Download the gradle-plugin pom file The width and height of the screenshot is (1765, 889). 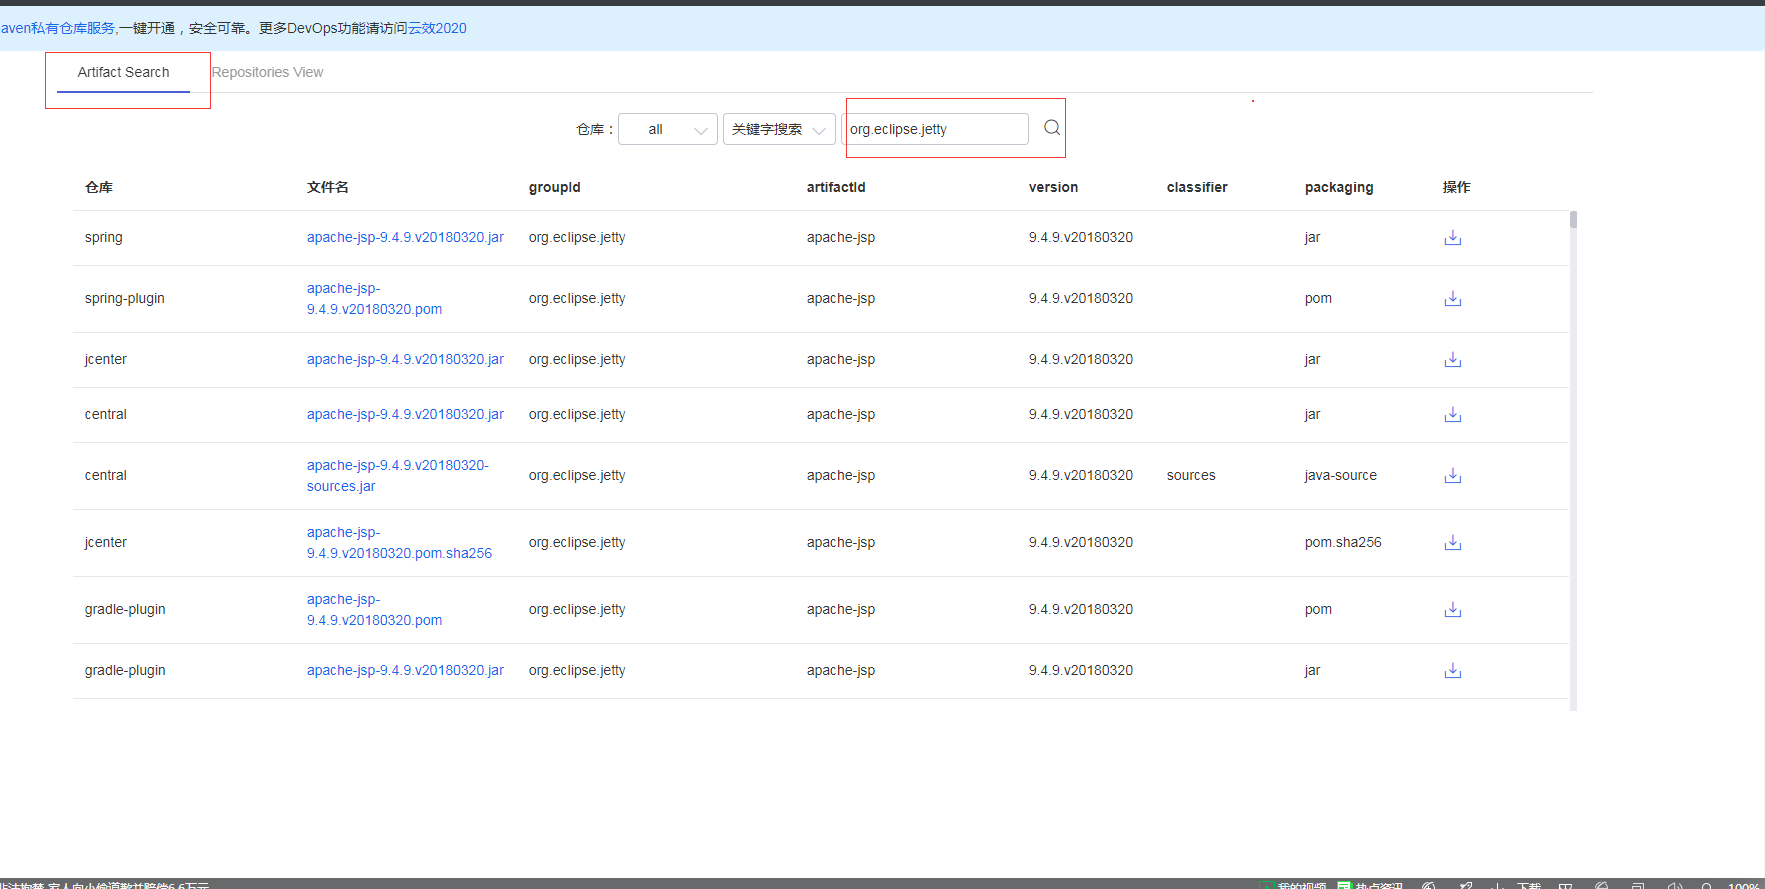click(1453, 610)
